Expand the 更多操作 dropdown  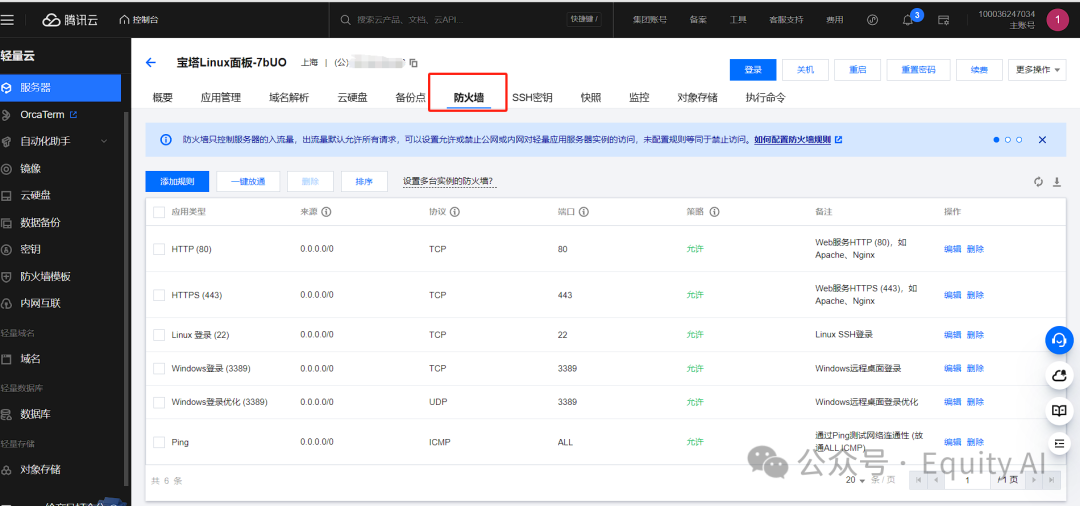pos(1037,69)
